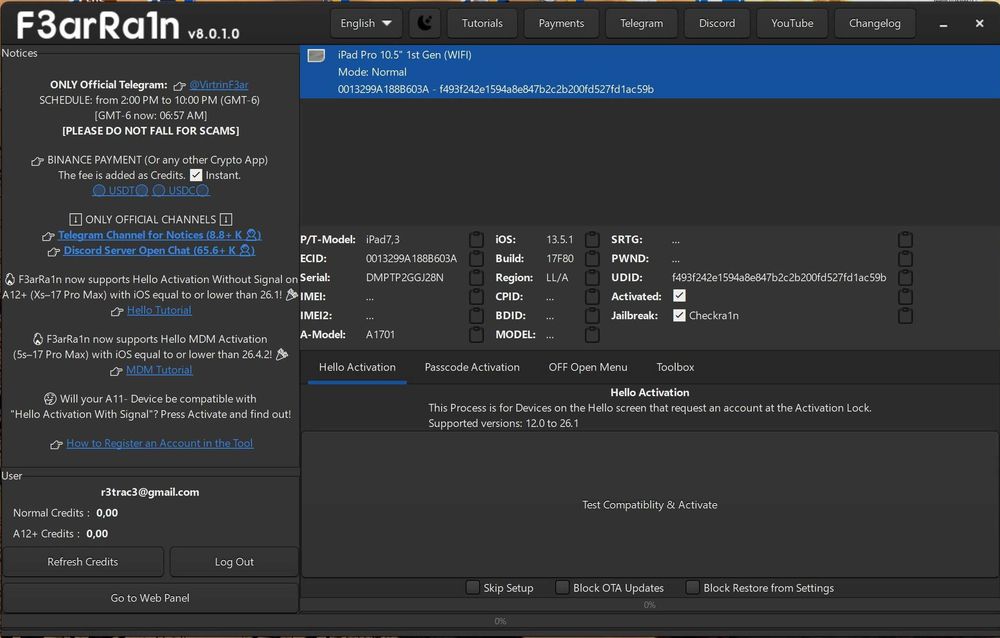Open the USDT payment link

(x=121, y=190)
